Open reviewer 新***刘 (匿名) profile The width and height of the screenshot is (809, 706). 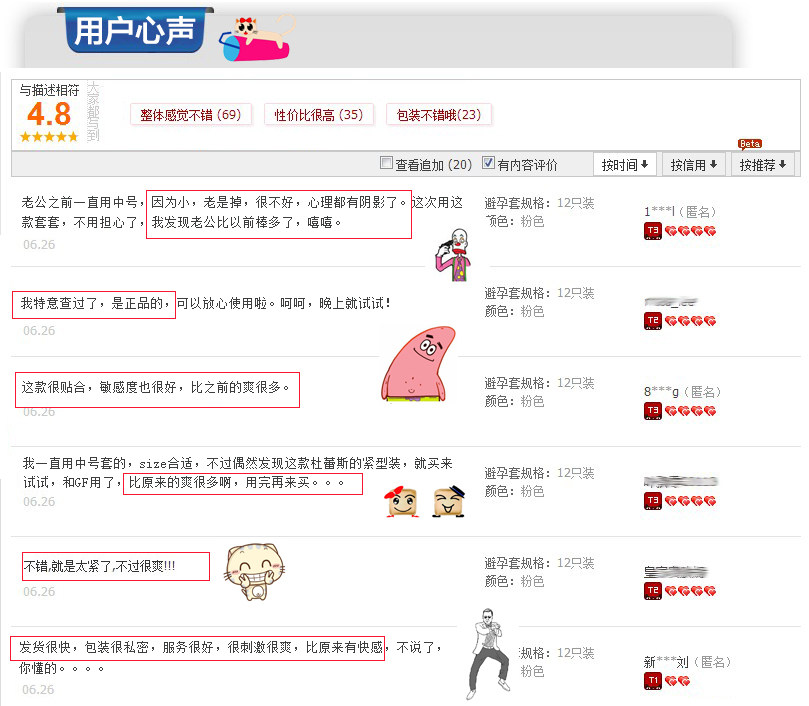[687, 662]
